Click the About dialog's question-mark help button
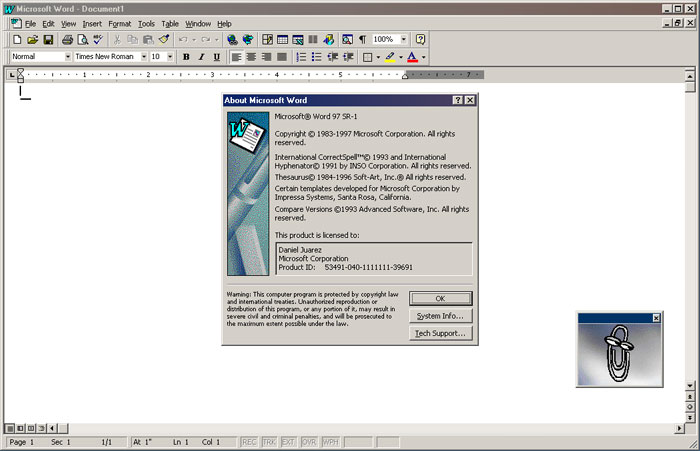Viewport: 700px width, 451px height. coord(458,100)
